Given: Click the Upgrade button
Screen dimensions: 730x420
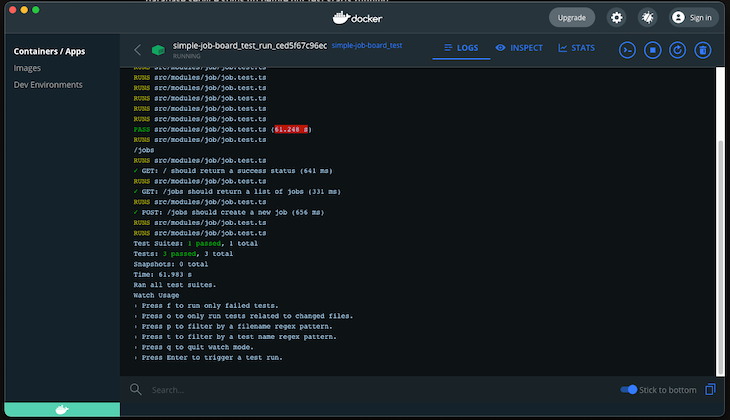Looking at the screenshot, I should (571, 17).
